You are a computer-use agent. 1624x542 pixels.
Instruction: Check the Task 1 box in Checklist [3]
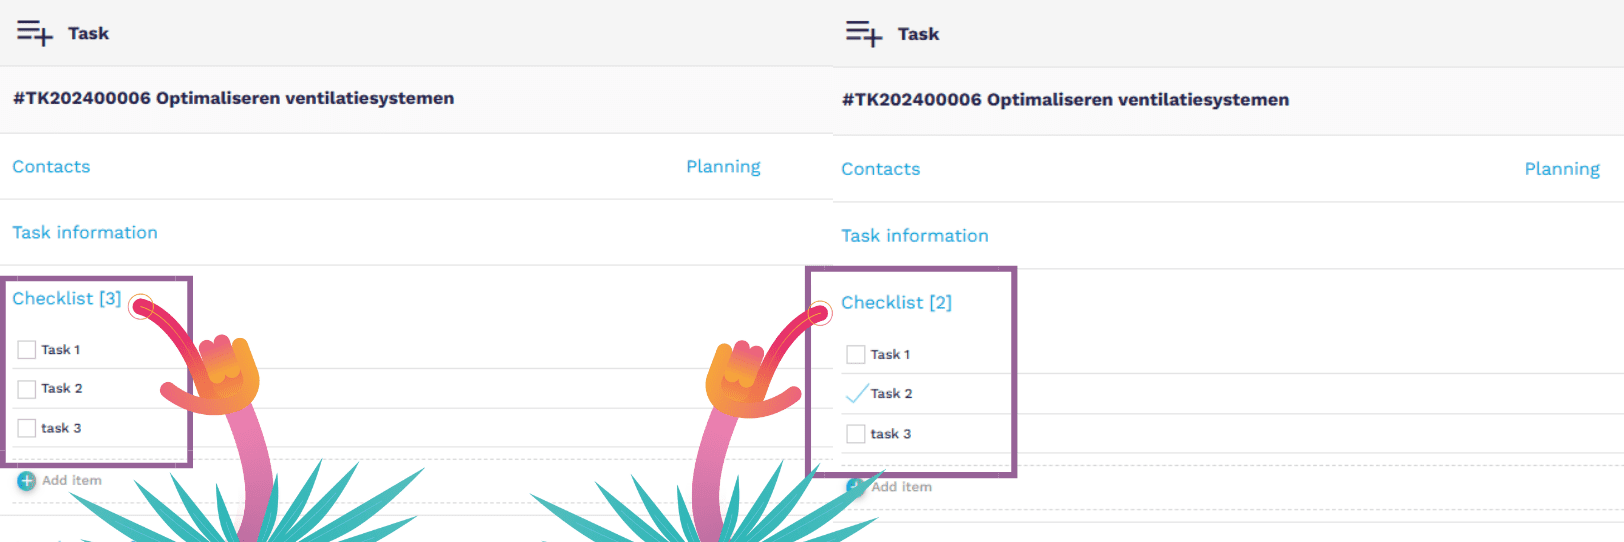(27, 350)
